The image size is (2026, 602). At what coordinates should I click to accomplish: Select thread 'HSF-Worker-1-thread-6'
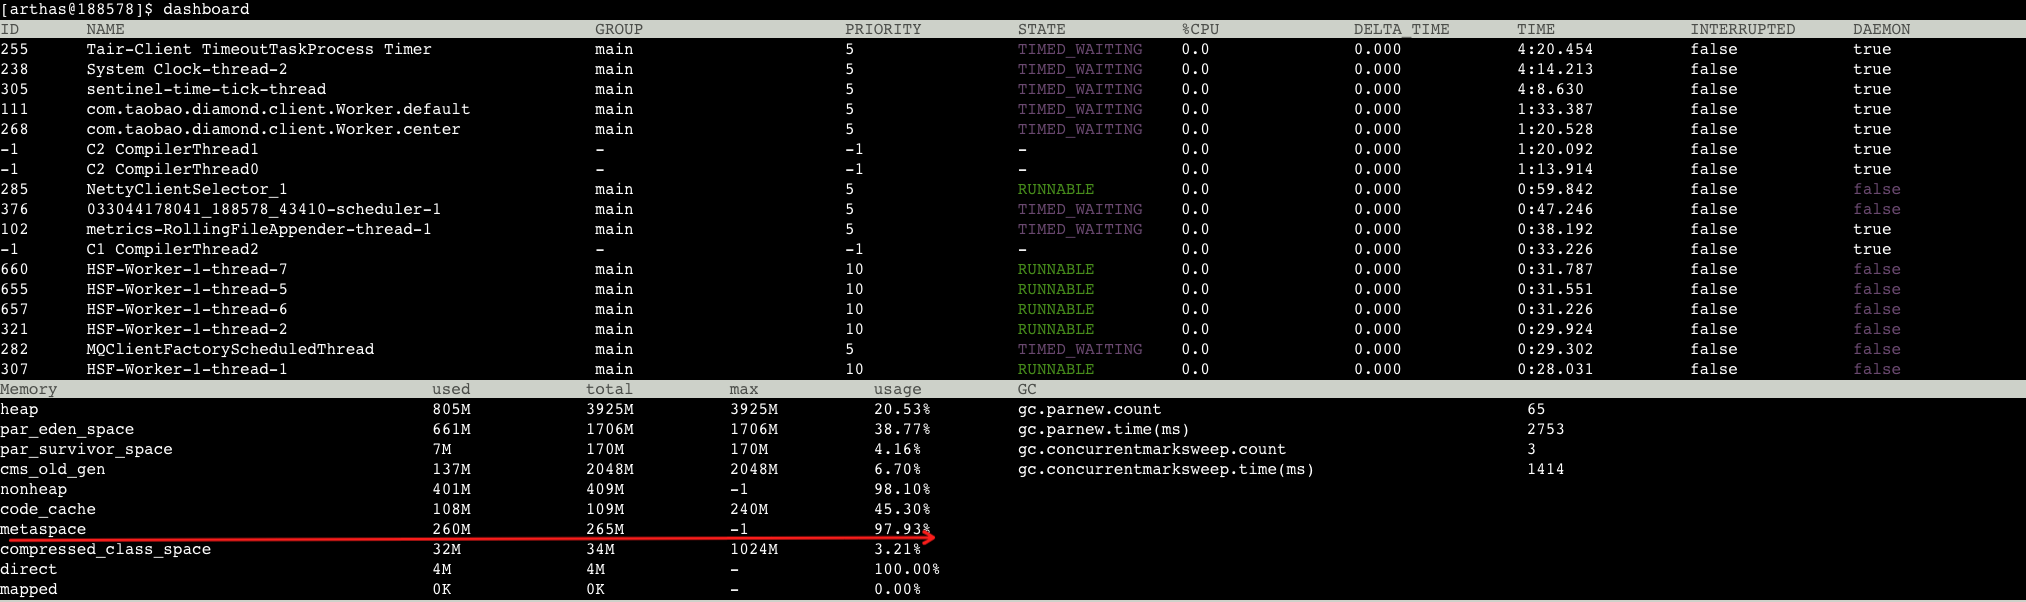coord(187,309)
